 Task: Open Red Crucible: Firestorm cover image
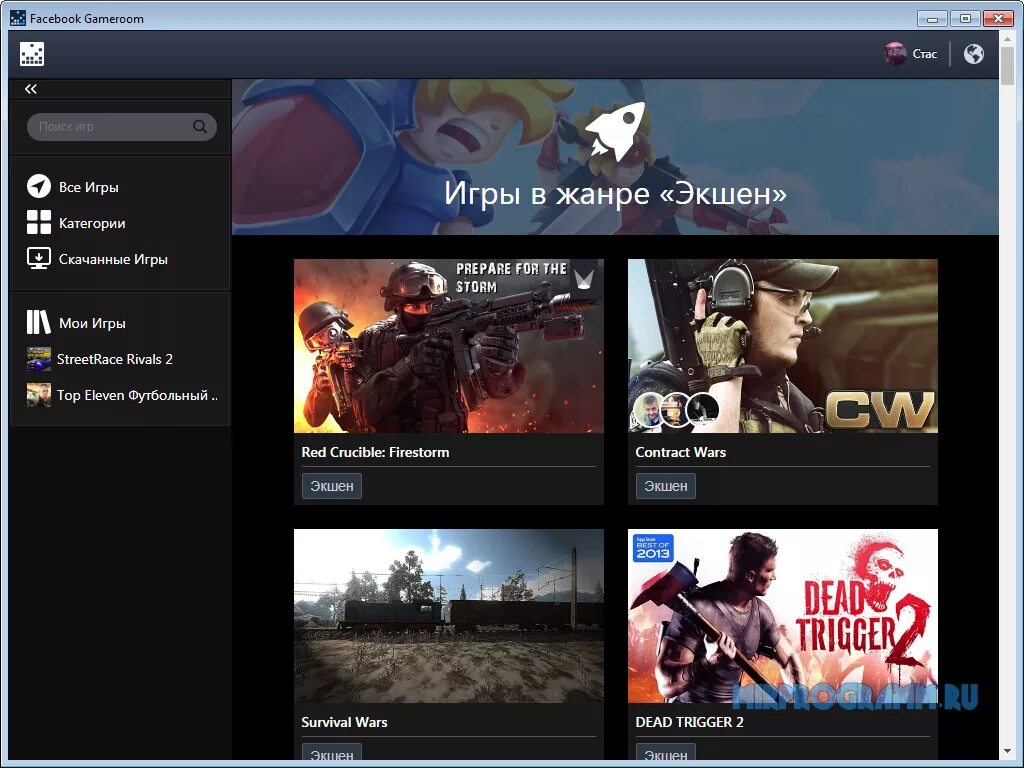pyautogui.click(x=449, y=346)
